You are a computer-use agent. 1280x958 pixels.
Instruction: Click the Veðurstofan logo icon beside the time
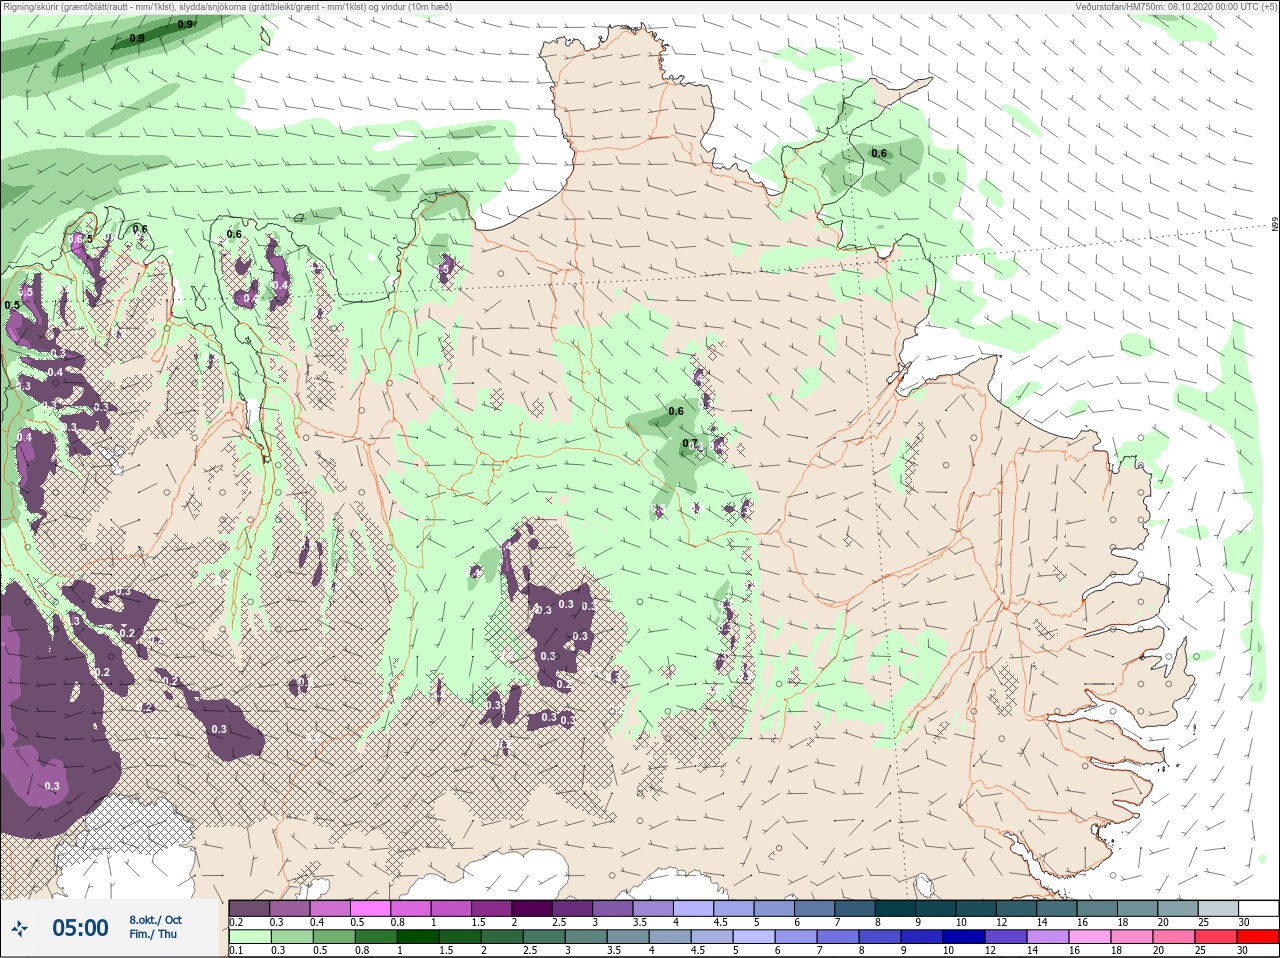pyautogui.click(x=20, y=929)
